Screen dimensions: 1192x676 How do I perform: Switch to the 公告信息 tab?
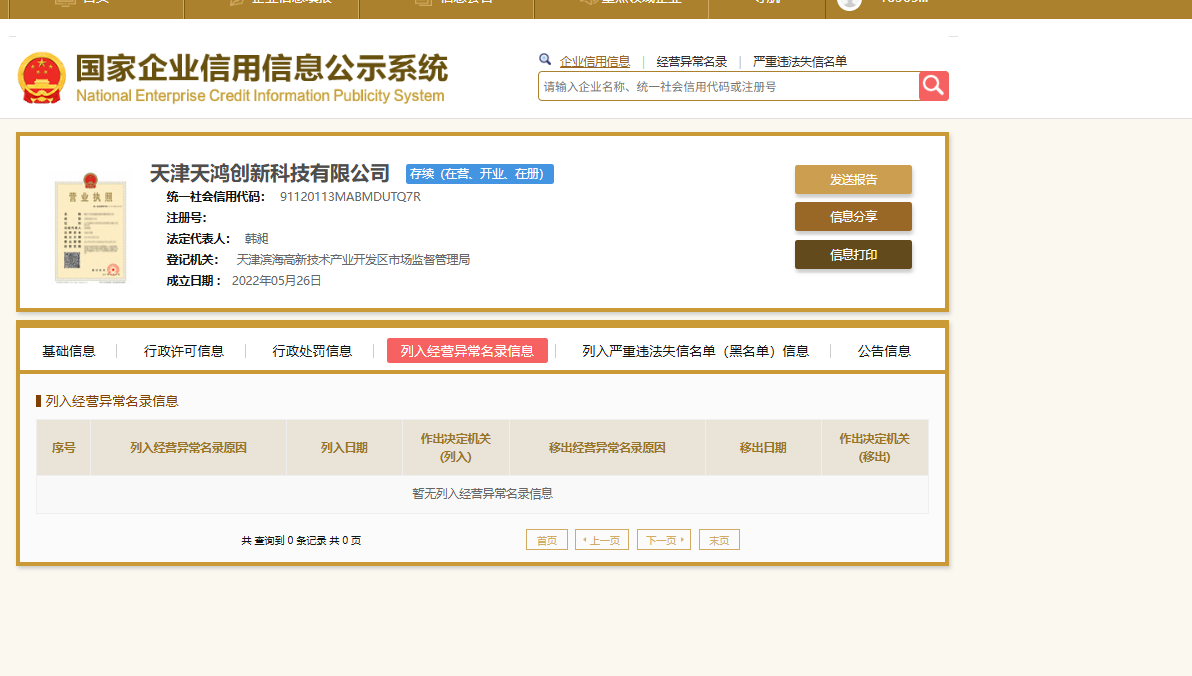coord(883,351)
